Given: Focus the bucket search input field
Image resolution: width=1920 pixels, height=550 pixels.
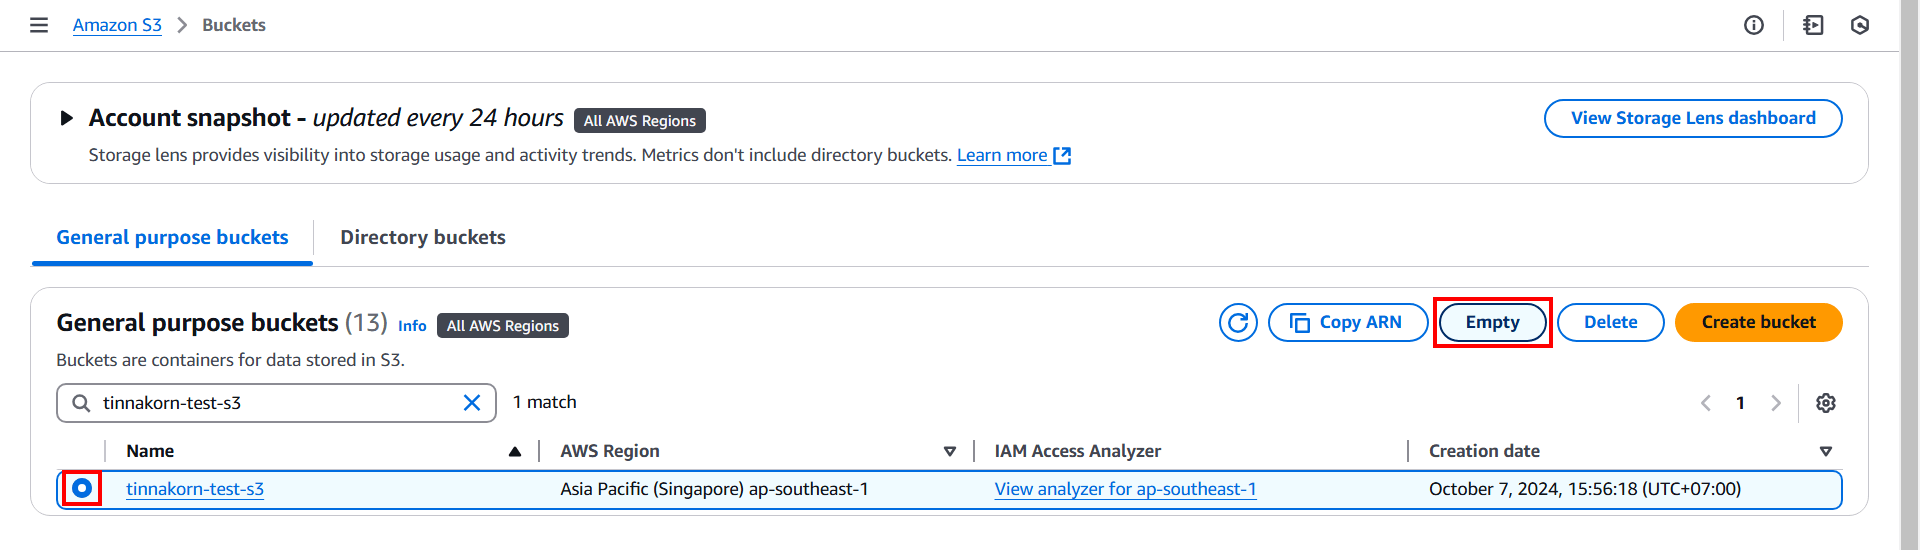Looking at the screenshot, I should point(276,403).
